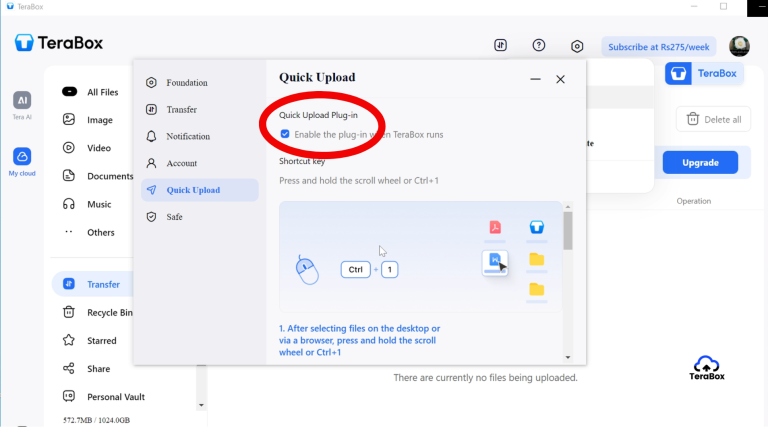Click the settings scrollbar up arrow
This screenshot has height=435, width=768.
568,207
